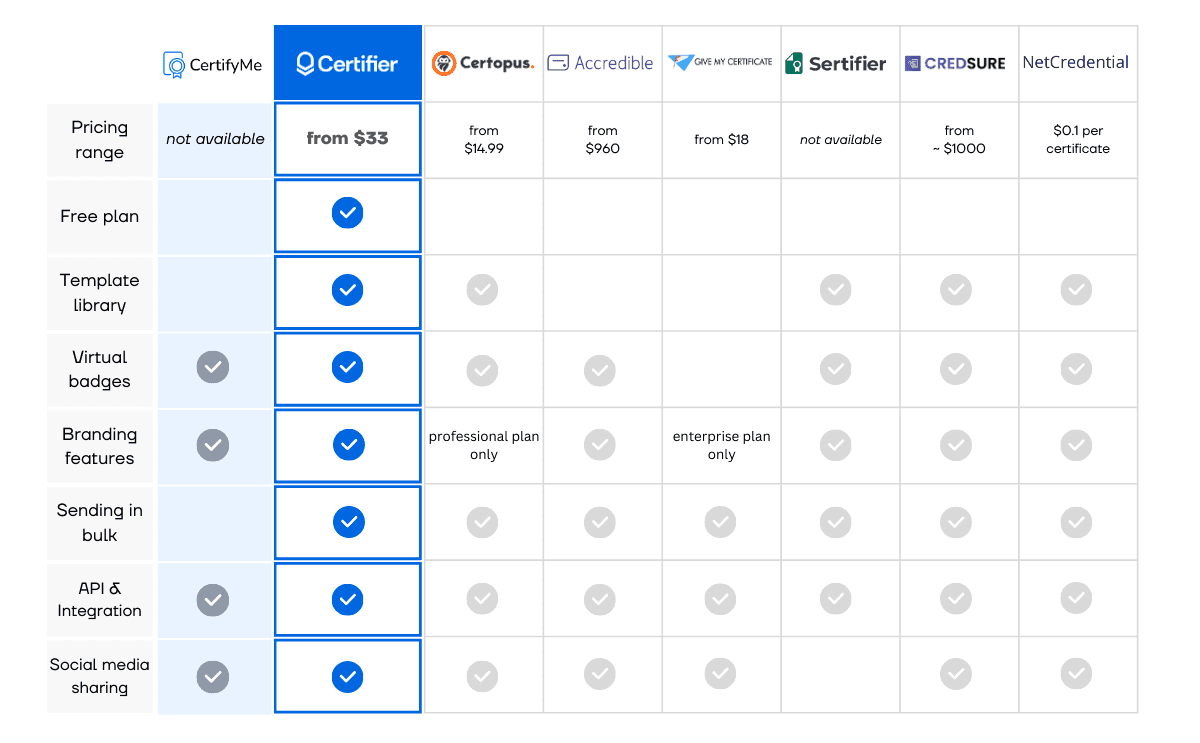The image size is (1200, 743).
Task: Click Sertifier Sending in bulk checkmark
Action: [836, 522]
